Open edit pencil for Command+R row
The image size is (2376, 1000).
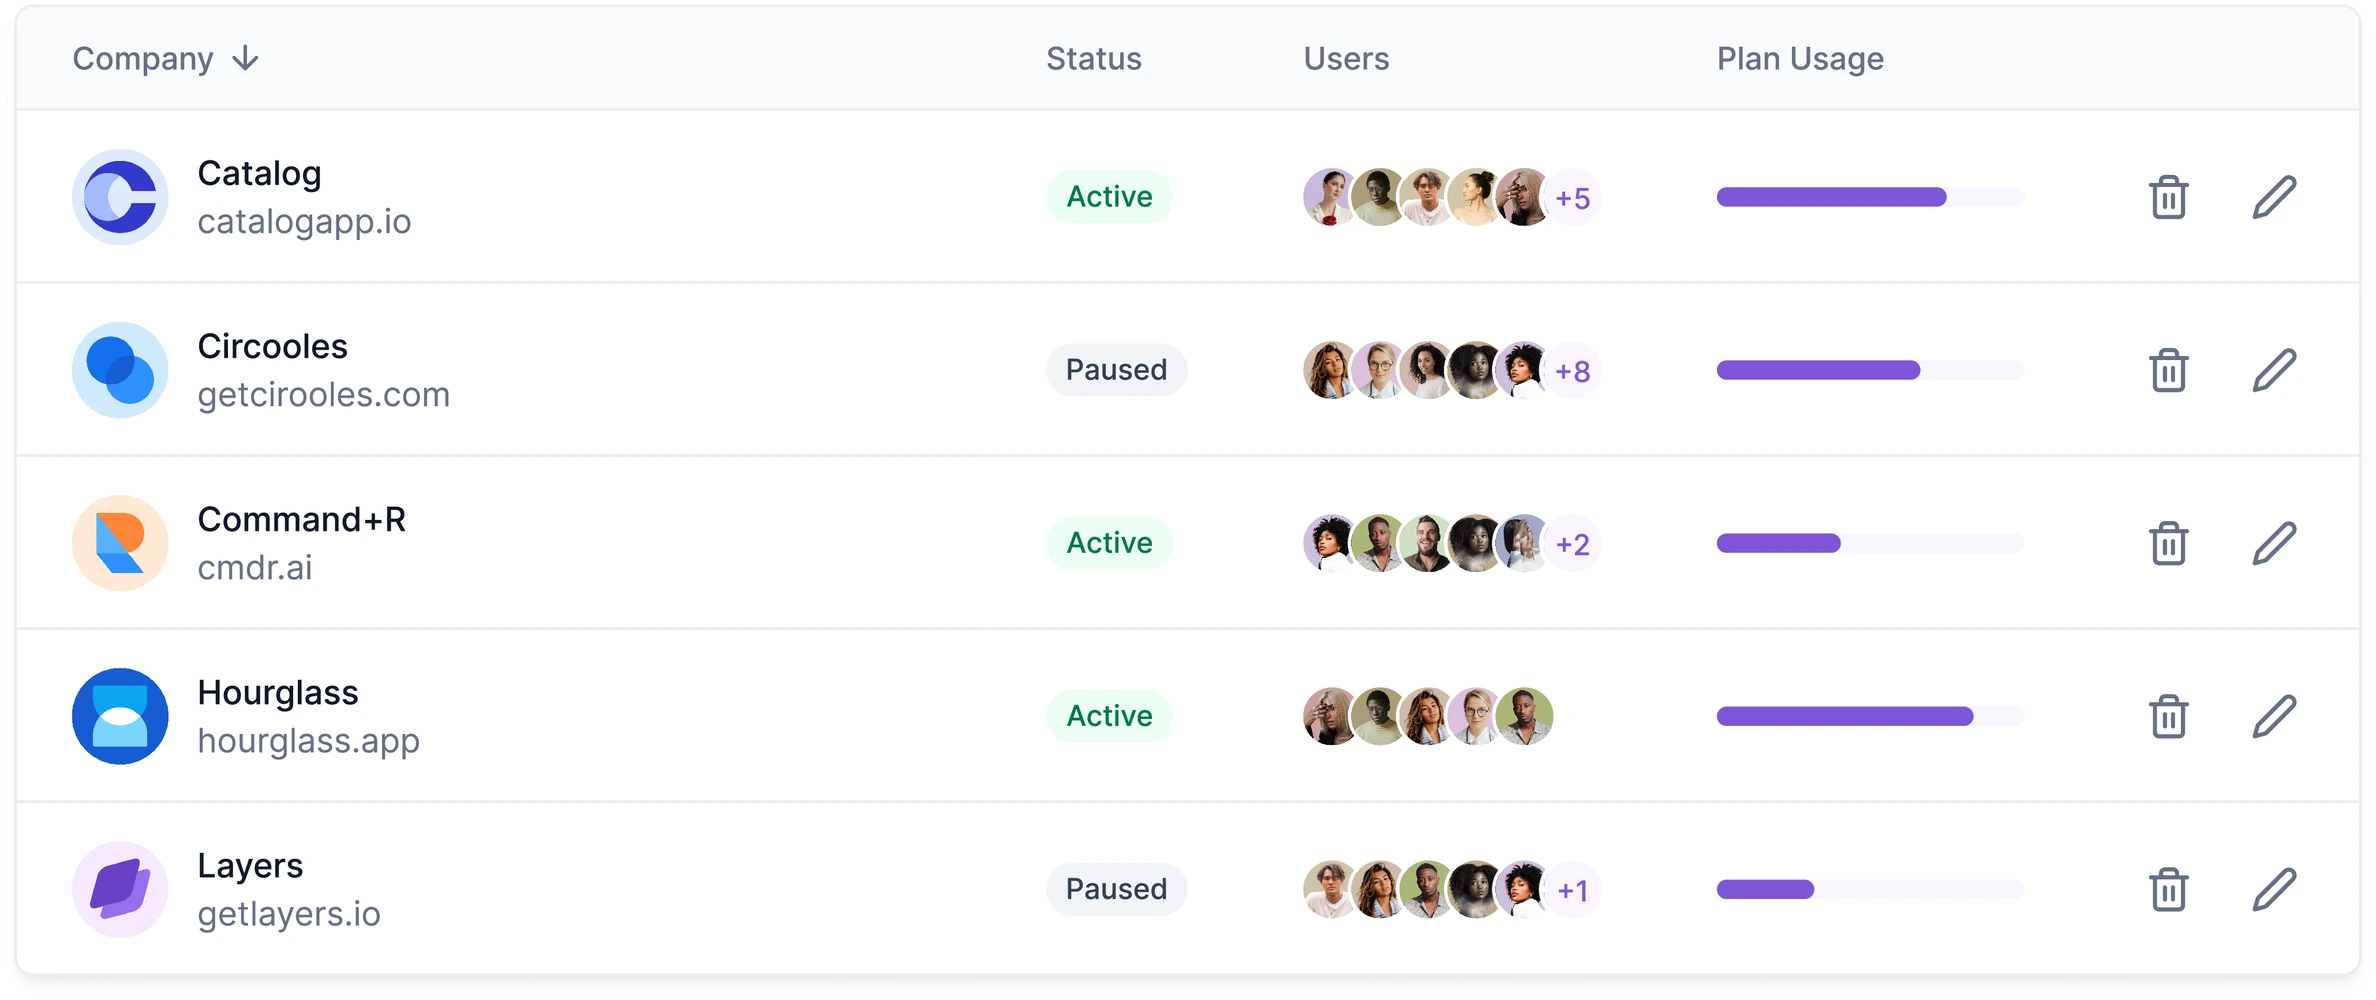(x=2274, y=543)
